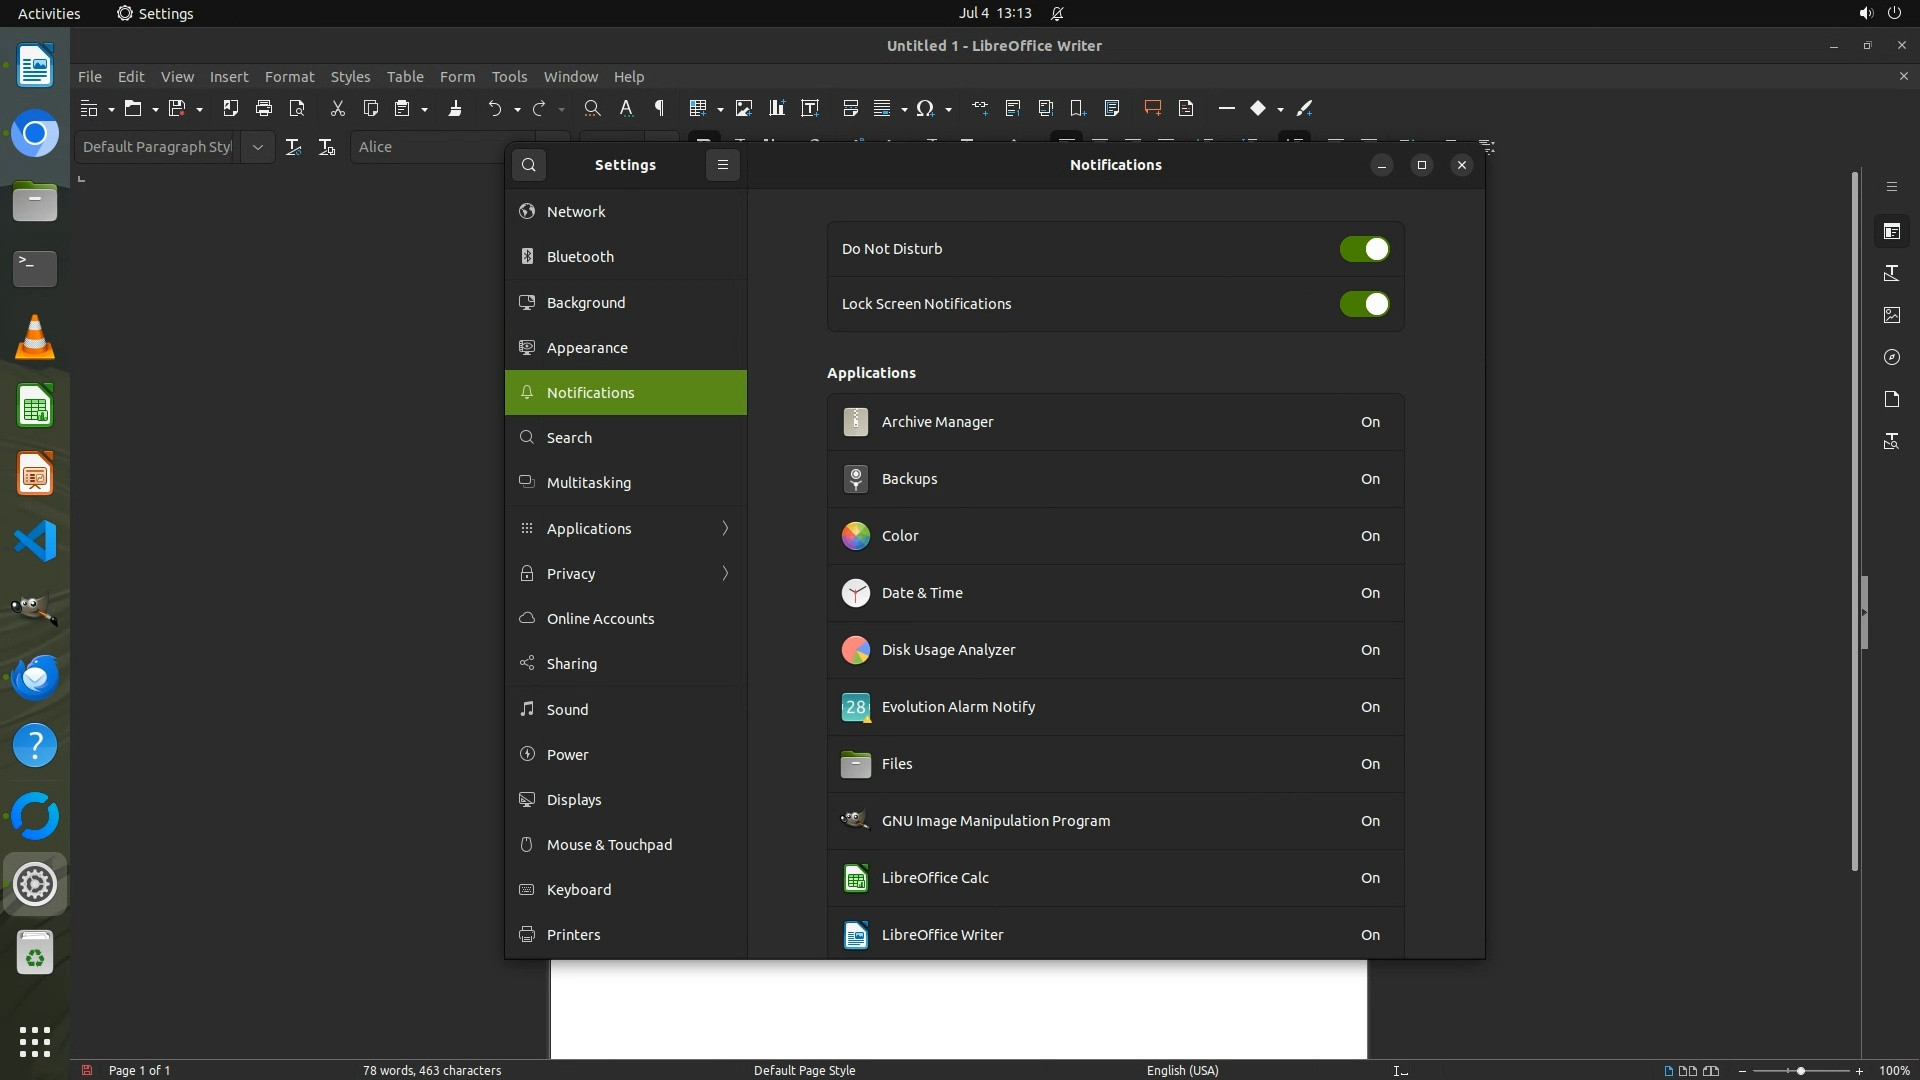Viewport: 1920px width, 1080px height.
Task: Disable Lock Screen Notifications switch
Action: pyautogui.click(x=1364, y=304)
